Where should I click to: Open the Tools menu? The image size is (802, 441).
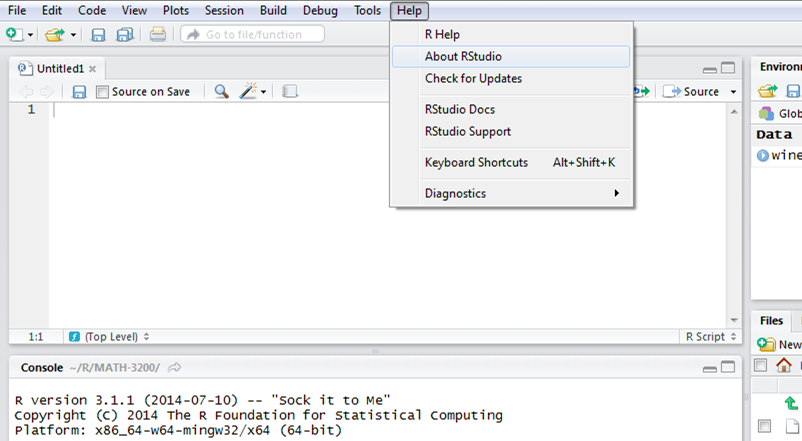coord(367,10)
